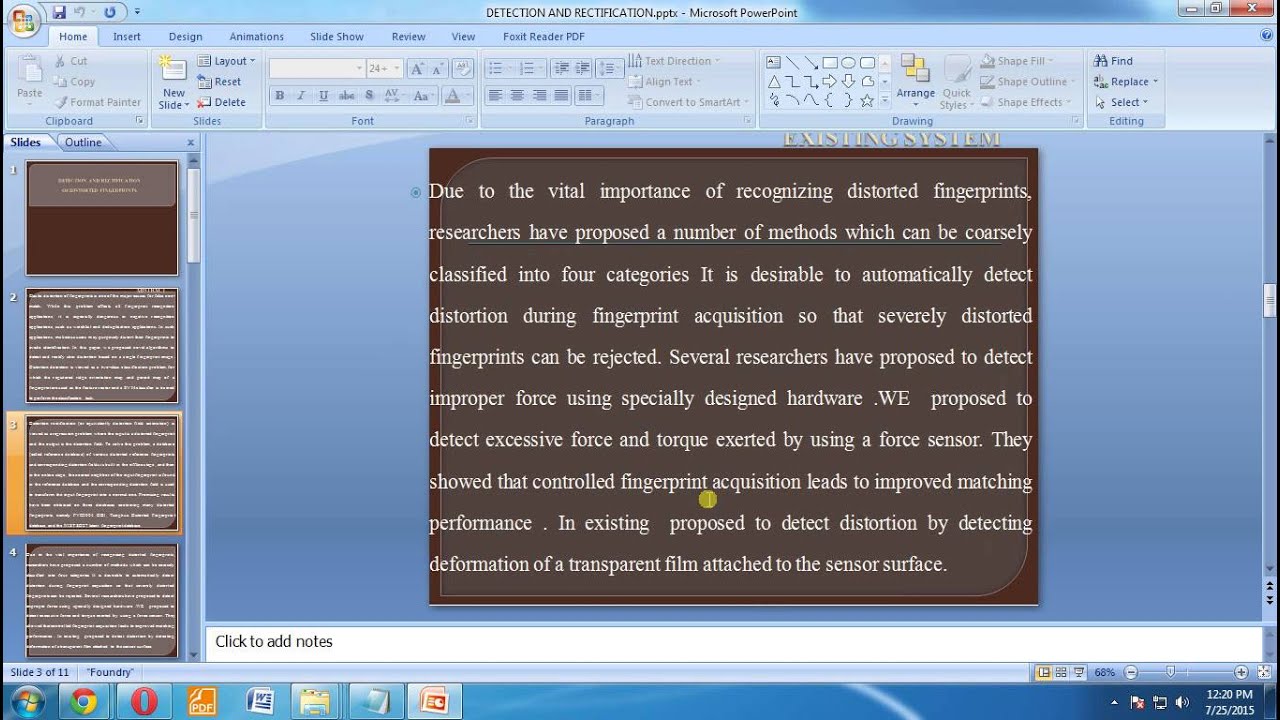Apply Italic formatting

tap(302, 96)
